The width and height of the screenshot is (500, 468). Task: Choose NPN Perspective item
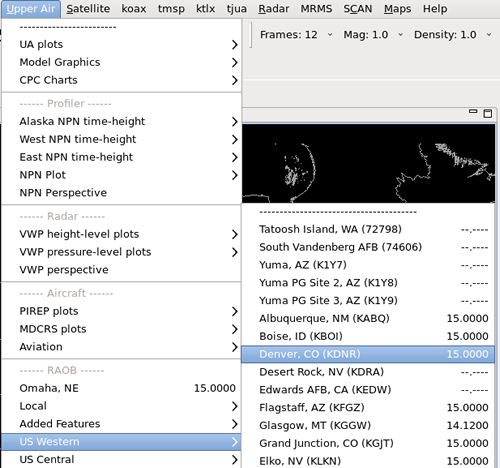click(x=121, y=193)
